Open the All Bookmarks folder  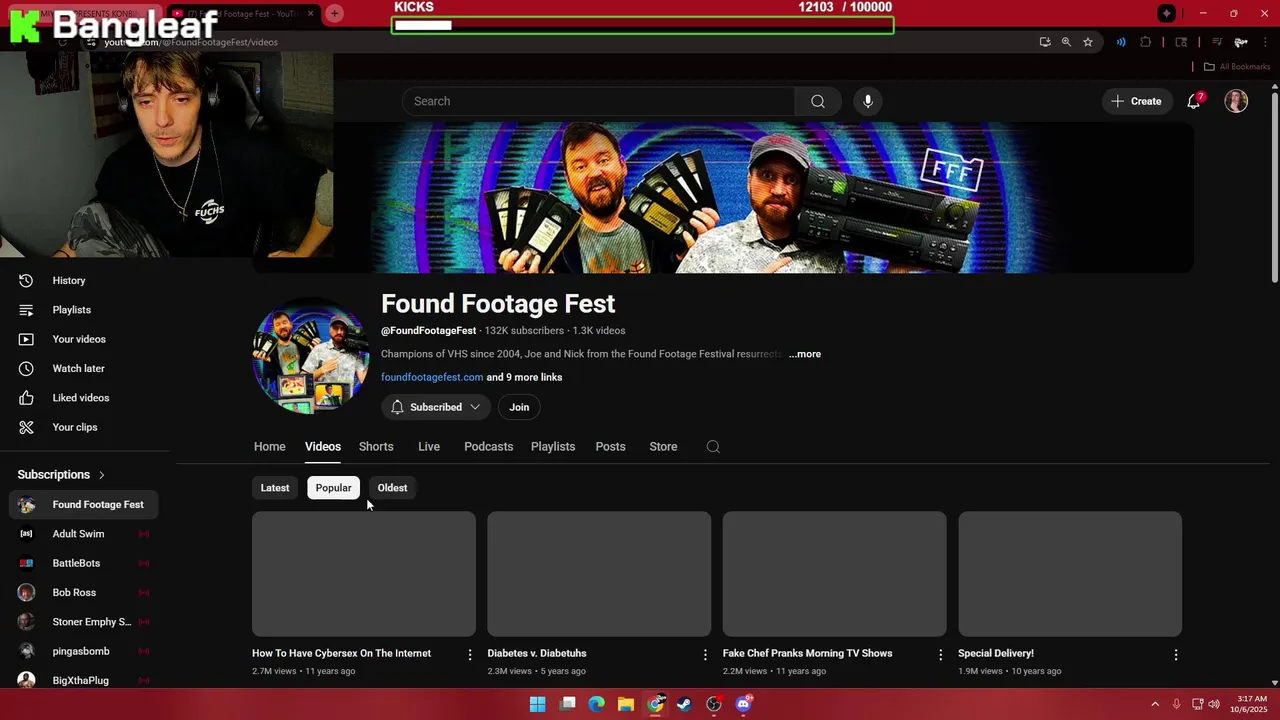(1237, 67)
